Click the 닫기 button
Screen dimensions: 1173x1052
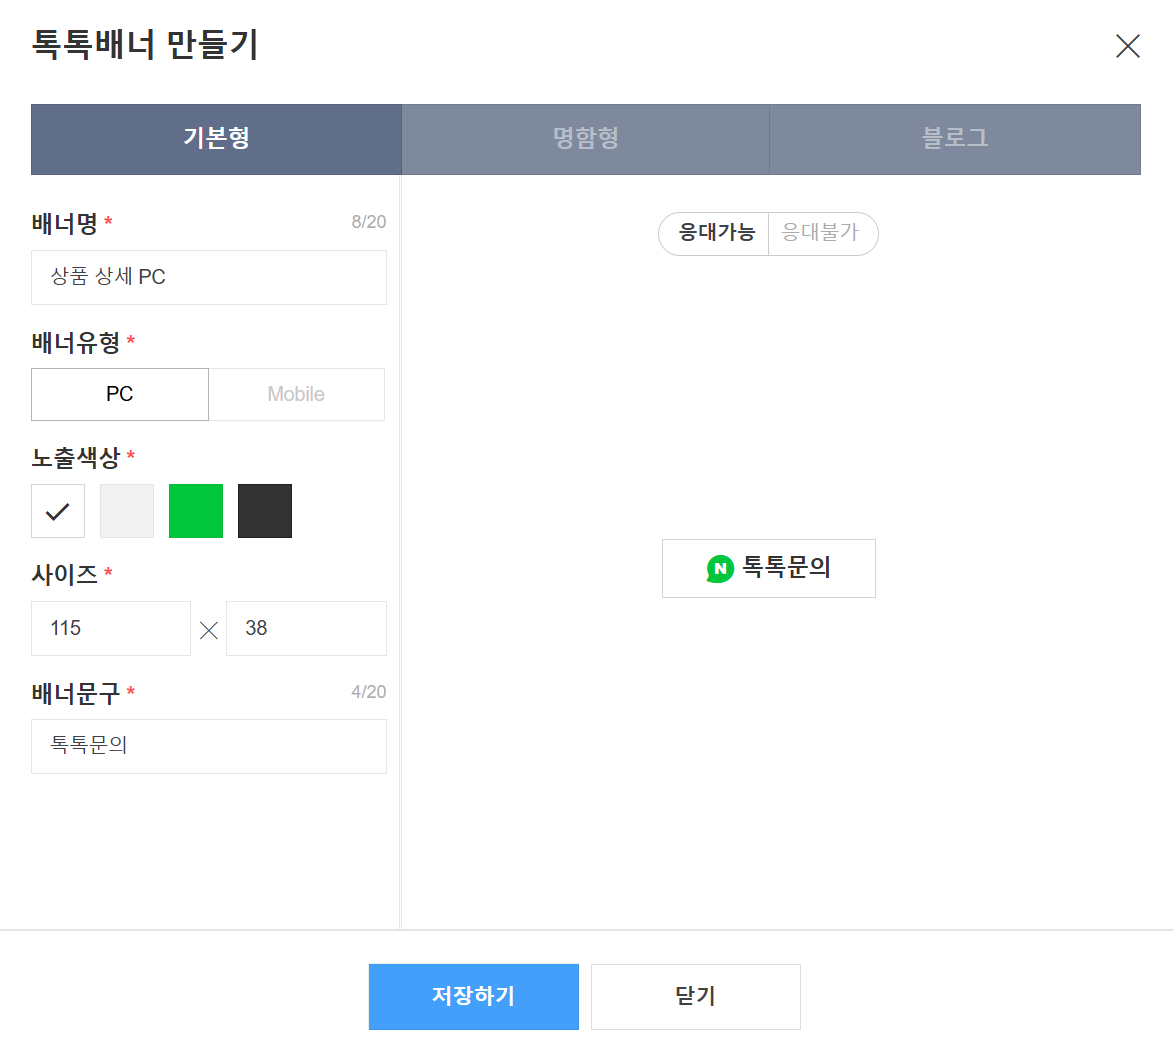pos(695,996)
